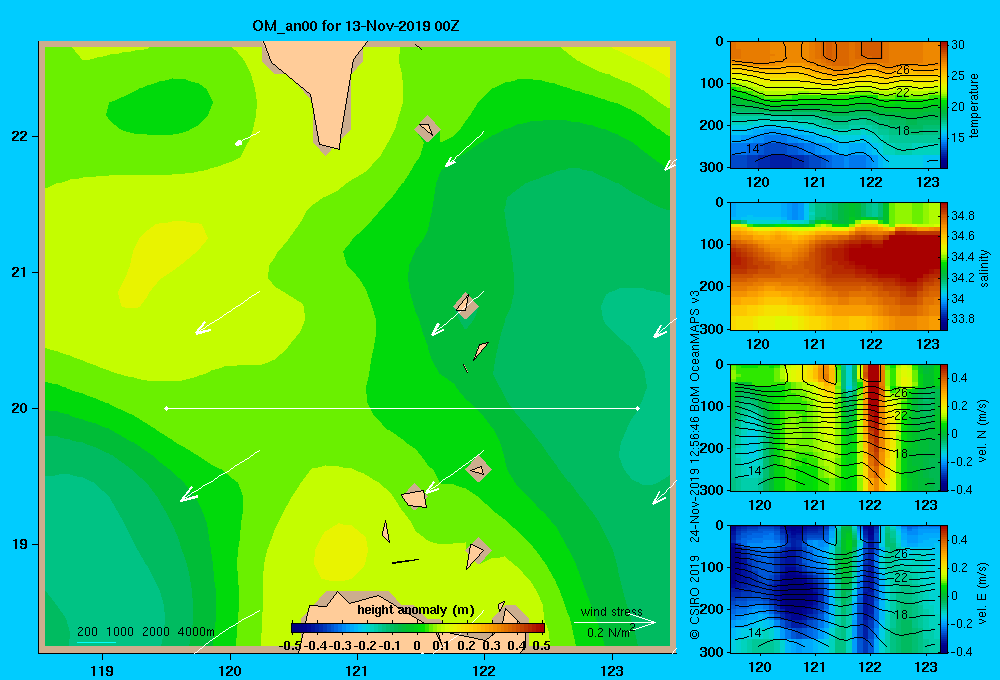Screen dimensions: 1000x680
Task: Click the eastern endpoint of the transect line
Action: click(638, 408)
